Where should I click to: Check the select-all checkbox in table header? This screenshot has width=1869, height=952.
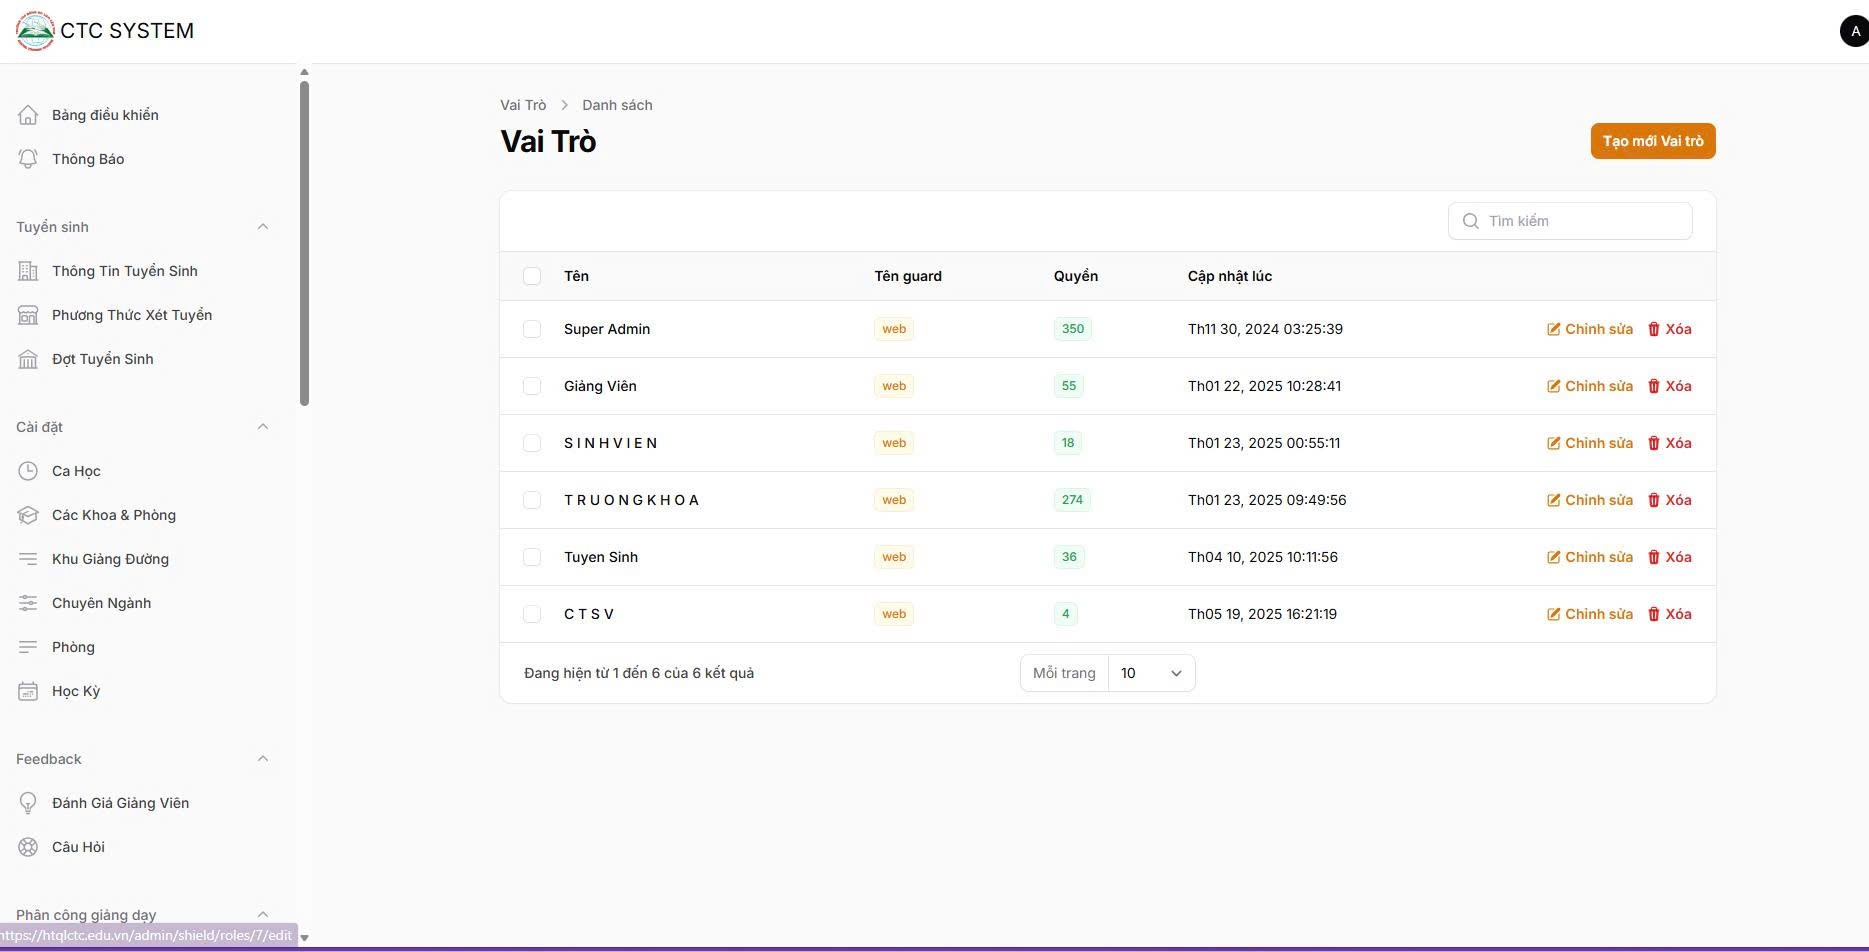[x=532, y=276]
